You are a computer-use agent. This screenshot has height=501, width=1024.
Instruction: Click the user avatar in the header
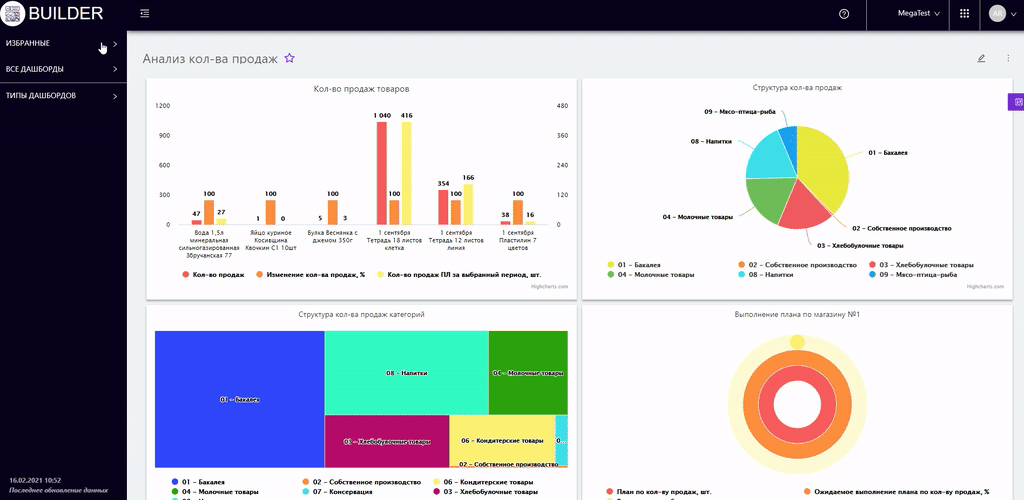coord(997,14)
